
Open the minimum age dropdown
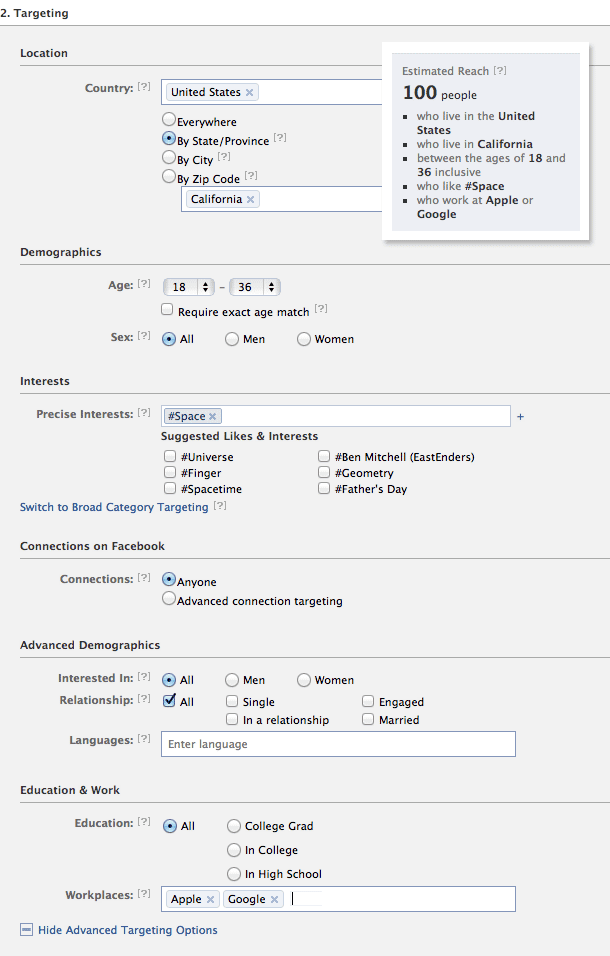click(190, 287)
